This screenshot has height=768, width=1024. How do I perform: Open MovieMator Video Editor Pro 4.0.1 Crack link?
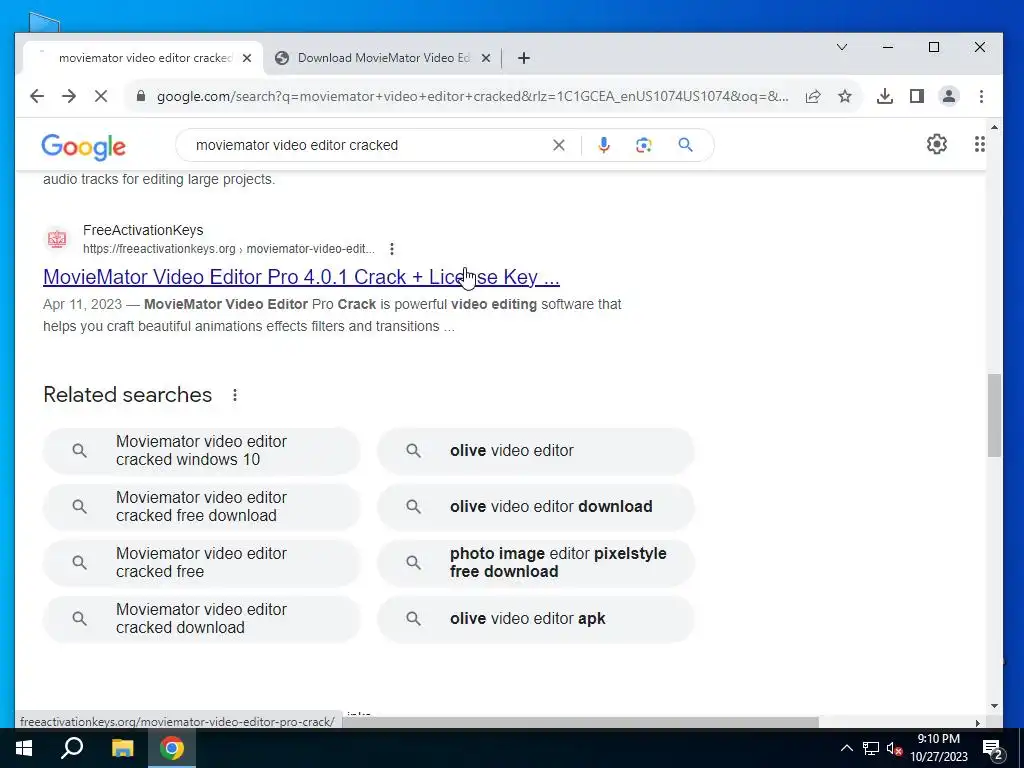coord(301,277)
